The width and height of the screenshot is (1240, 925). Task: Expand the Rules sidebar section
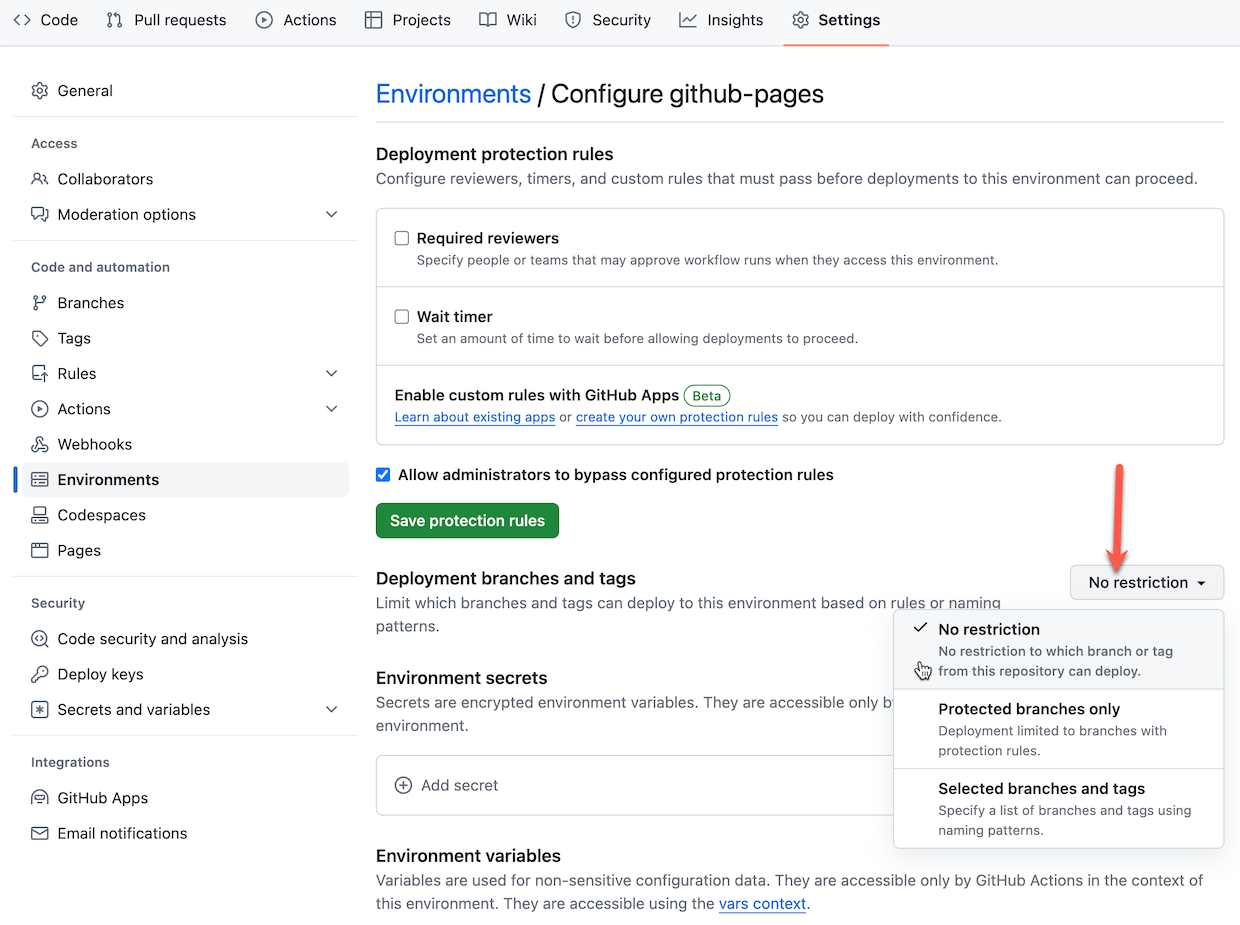(331, 373)
